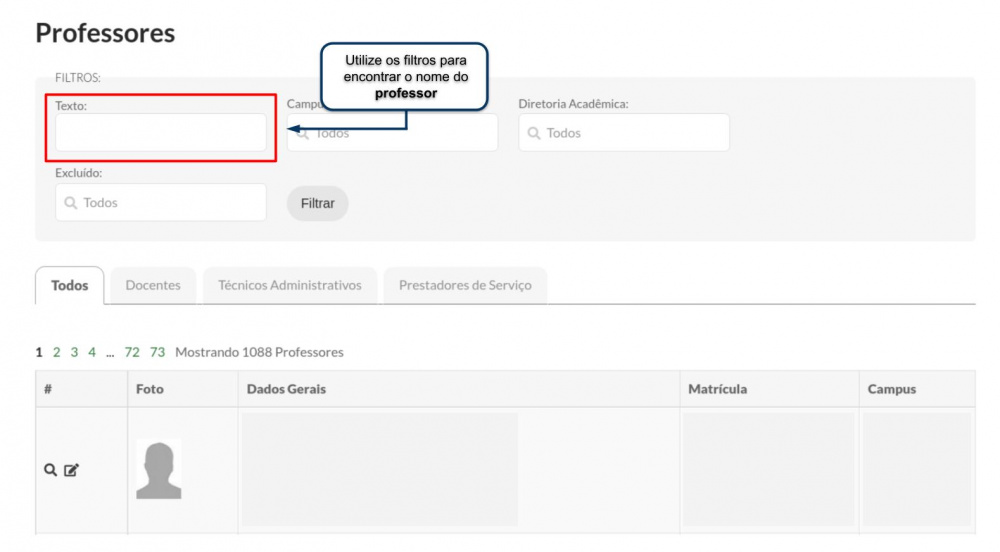The width and height of the screenshot is (1000, 552).
Task: Click the search icon in Excluído field
Action: click(x=71, y=203)
